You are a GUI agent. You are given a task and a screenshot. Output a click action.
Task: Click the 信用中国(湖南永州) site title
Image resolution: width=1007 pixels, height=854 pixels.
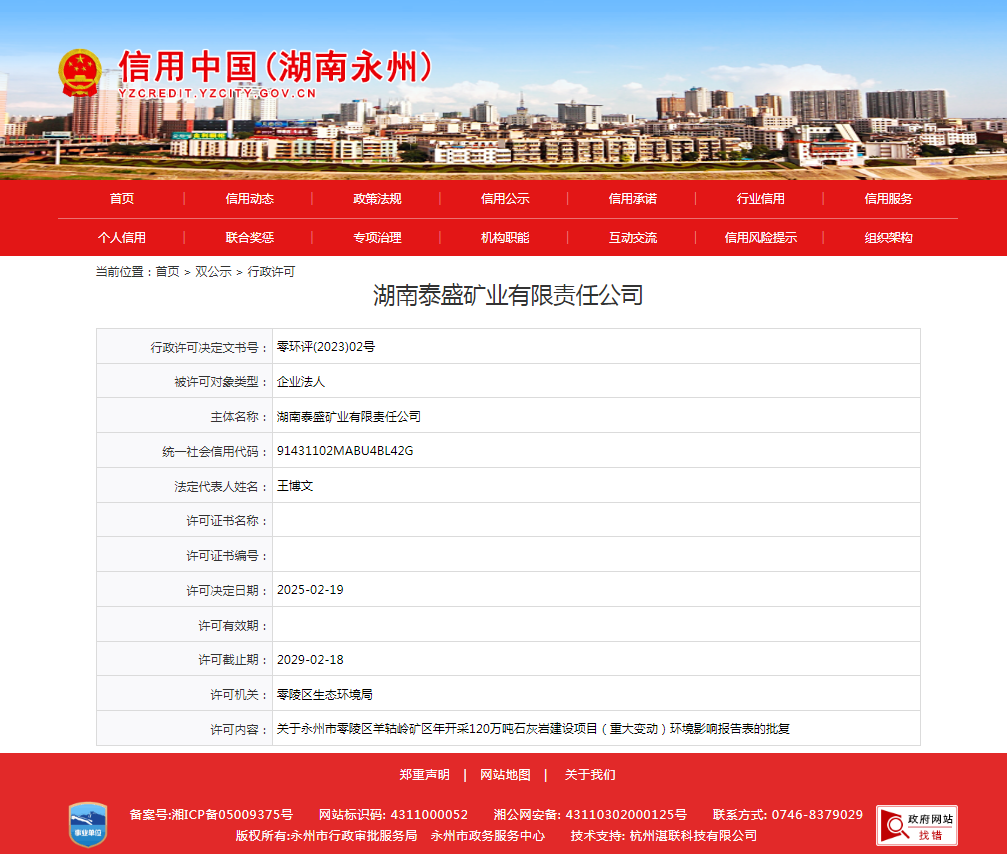click(275, 67)
